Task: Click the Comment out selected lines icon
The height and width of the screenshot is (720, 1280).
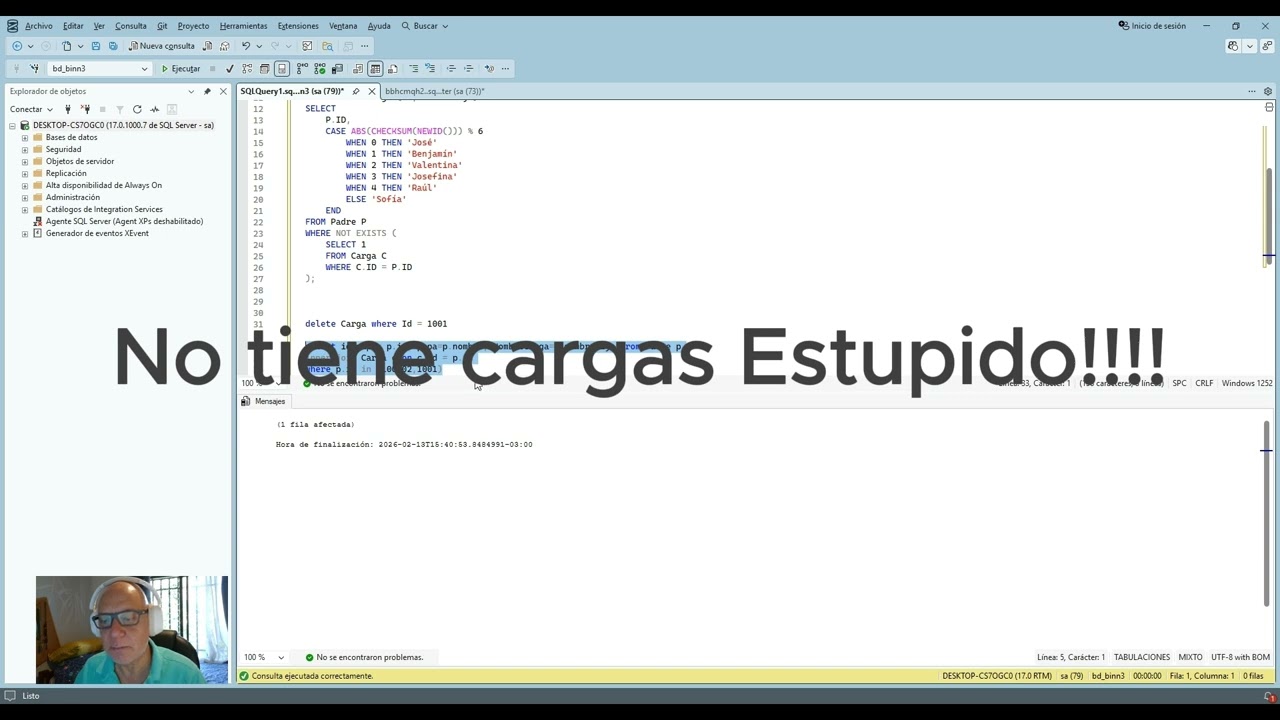Action: pyautogui.click(x=413, y=69)
